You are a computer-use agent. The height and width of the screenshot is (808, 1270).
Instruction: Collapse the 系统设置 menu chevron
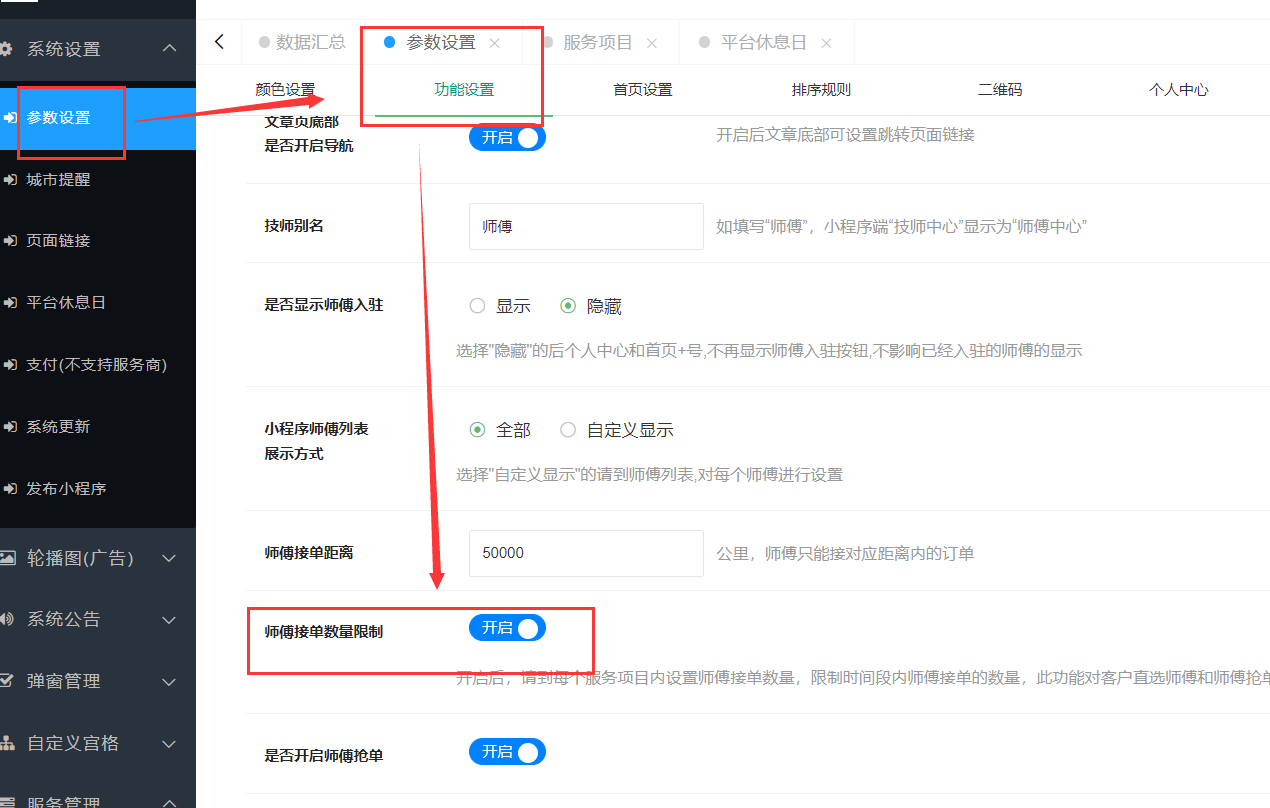(x=169, y=49)
